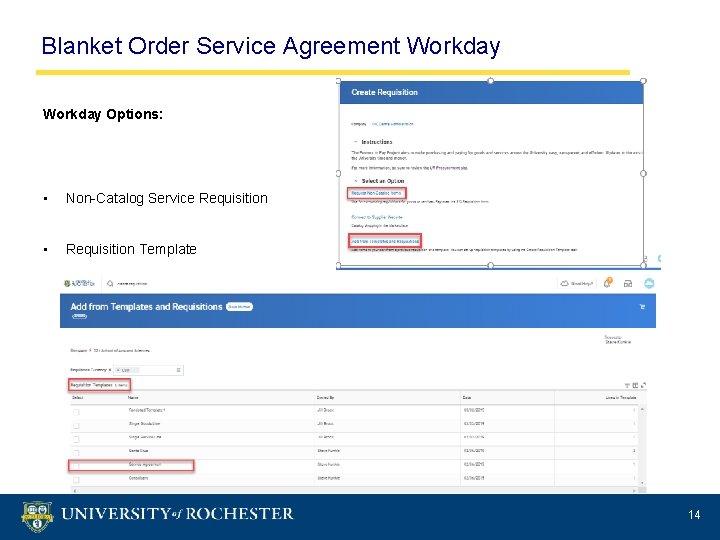
Task: Open Add from Templates and Requisitions link
Action: tap(385, 241)
